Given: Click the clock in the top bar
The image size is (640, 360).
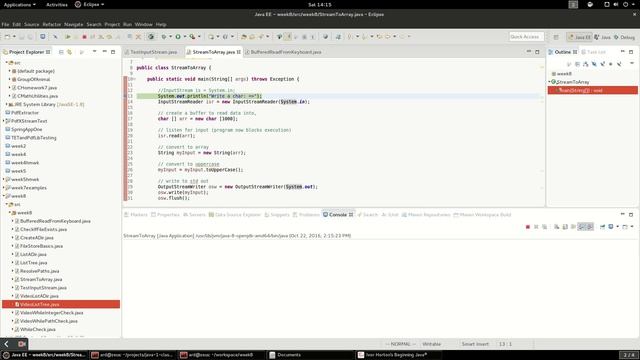Looking at the screenshot, I should 320,4.
